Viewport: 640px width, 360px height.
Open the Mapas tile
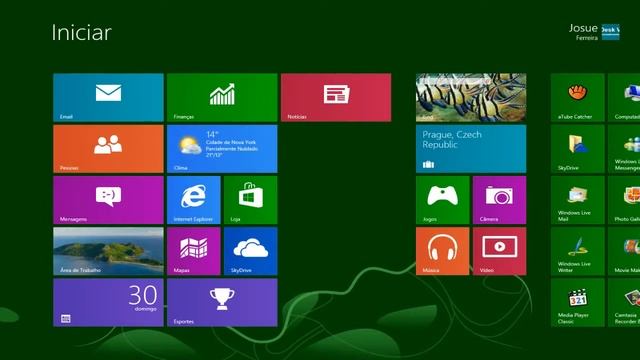coord(193,251)
